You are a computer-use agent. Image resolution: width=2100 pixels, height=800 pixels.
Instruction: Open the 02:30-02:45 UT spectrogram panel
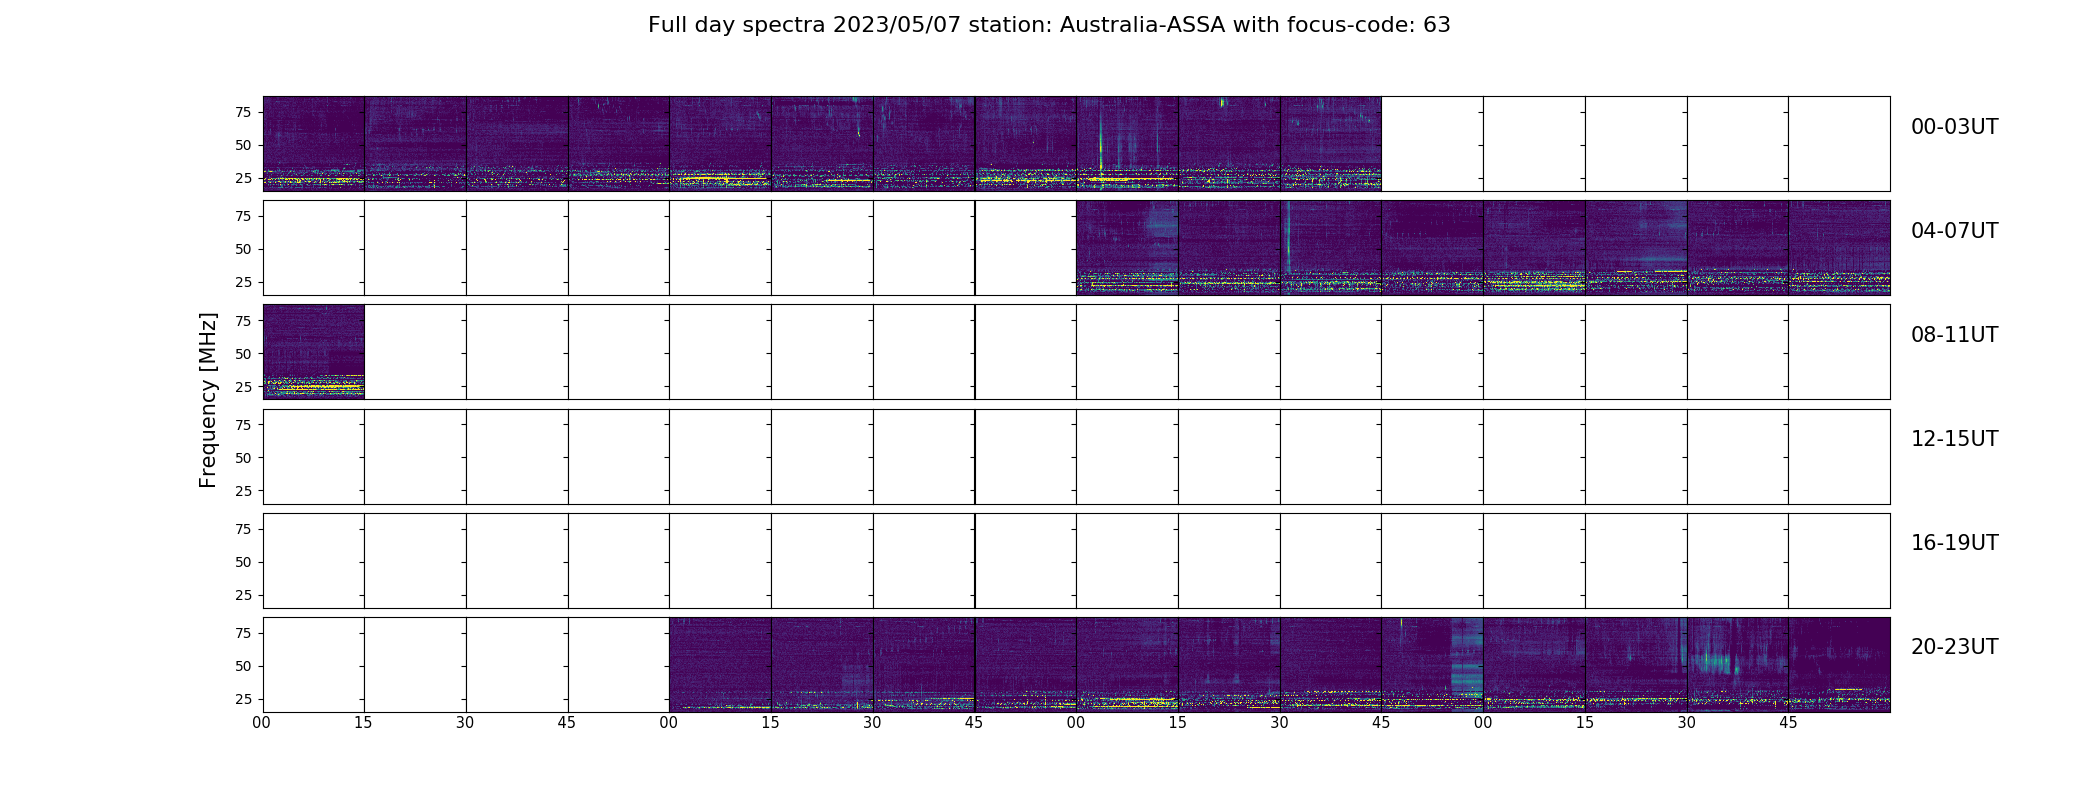coord(1331,144)
